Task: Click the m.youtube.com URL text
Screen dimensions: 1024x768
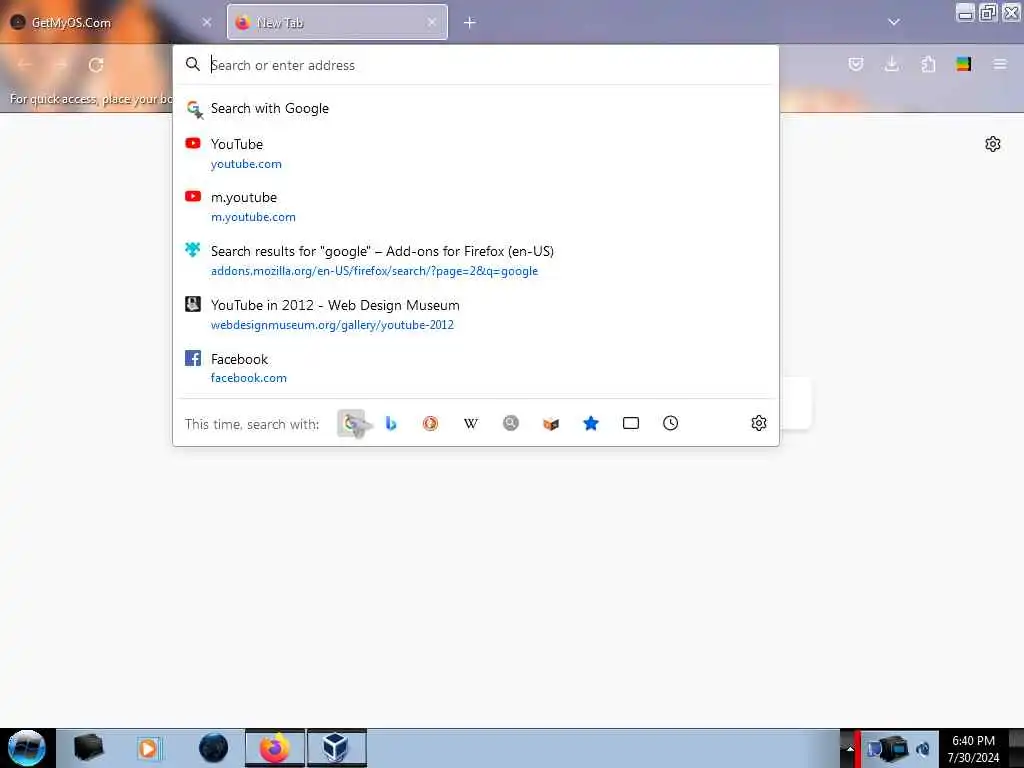Action: pos(253,217)
